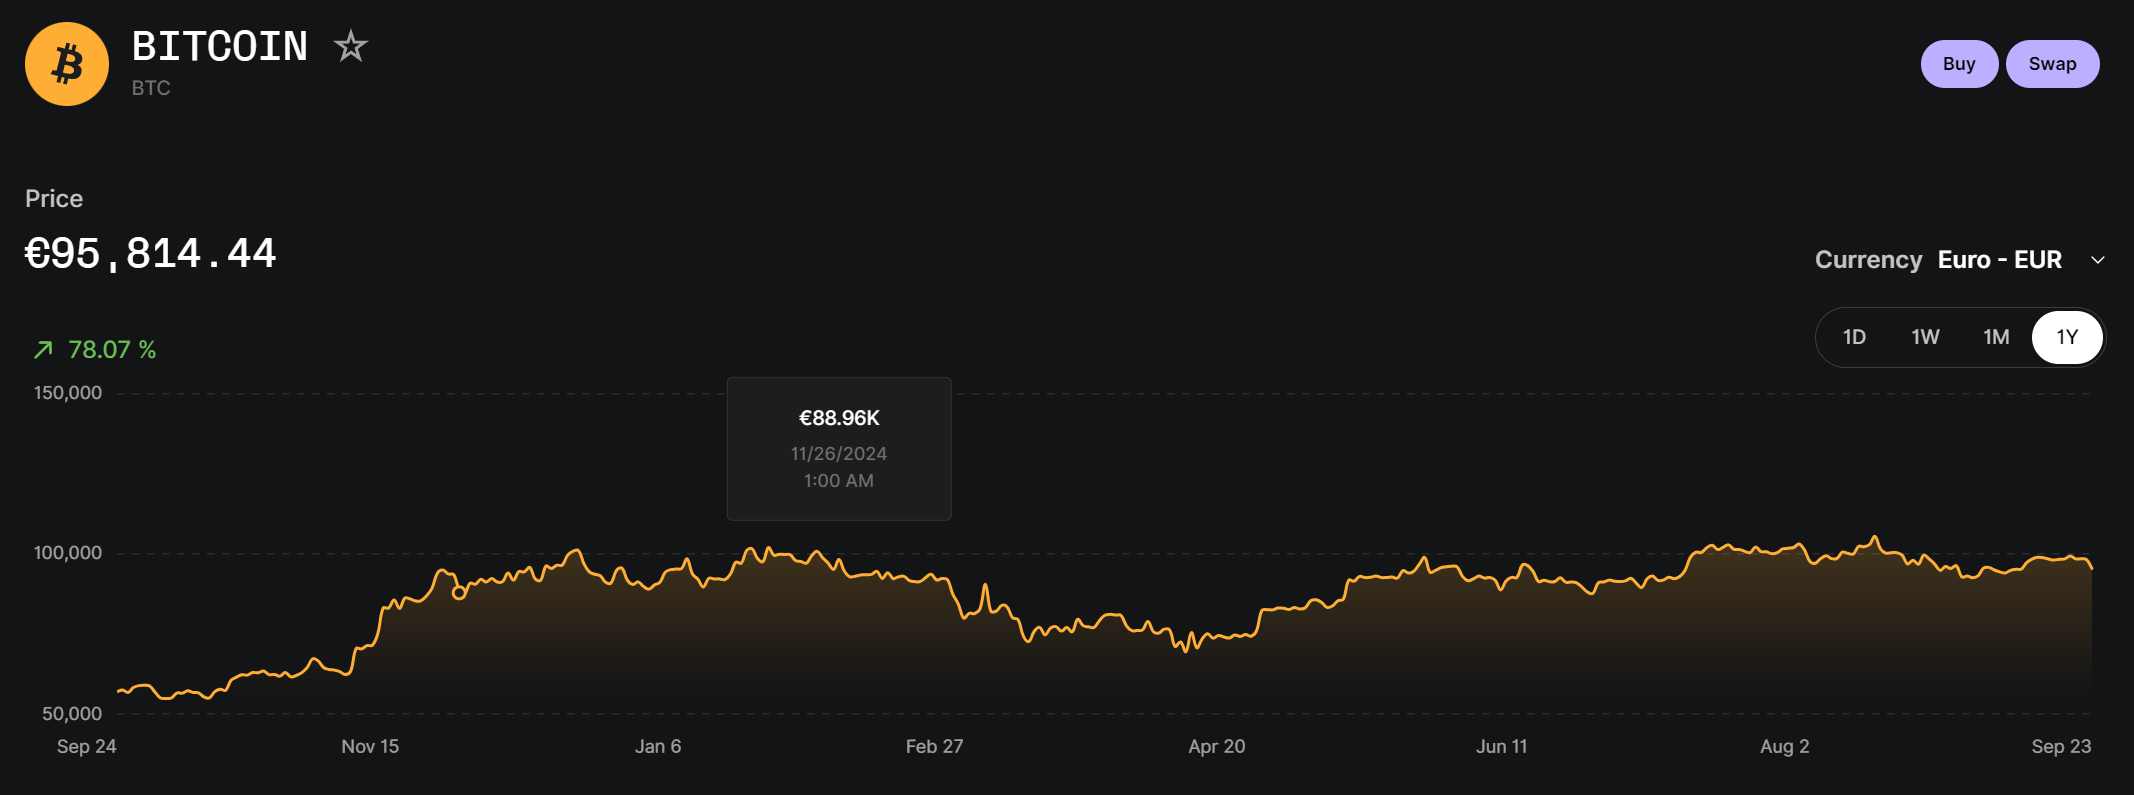Click the 78.07 % change value
Screen dimensions: 2134x795
click(x=112, y=350)
